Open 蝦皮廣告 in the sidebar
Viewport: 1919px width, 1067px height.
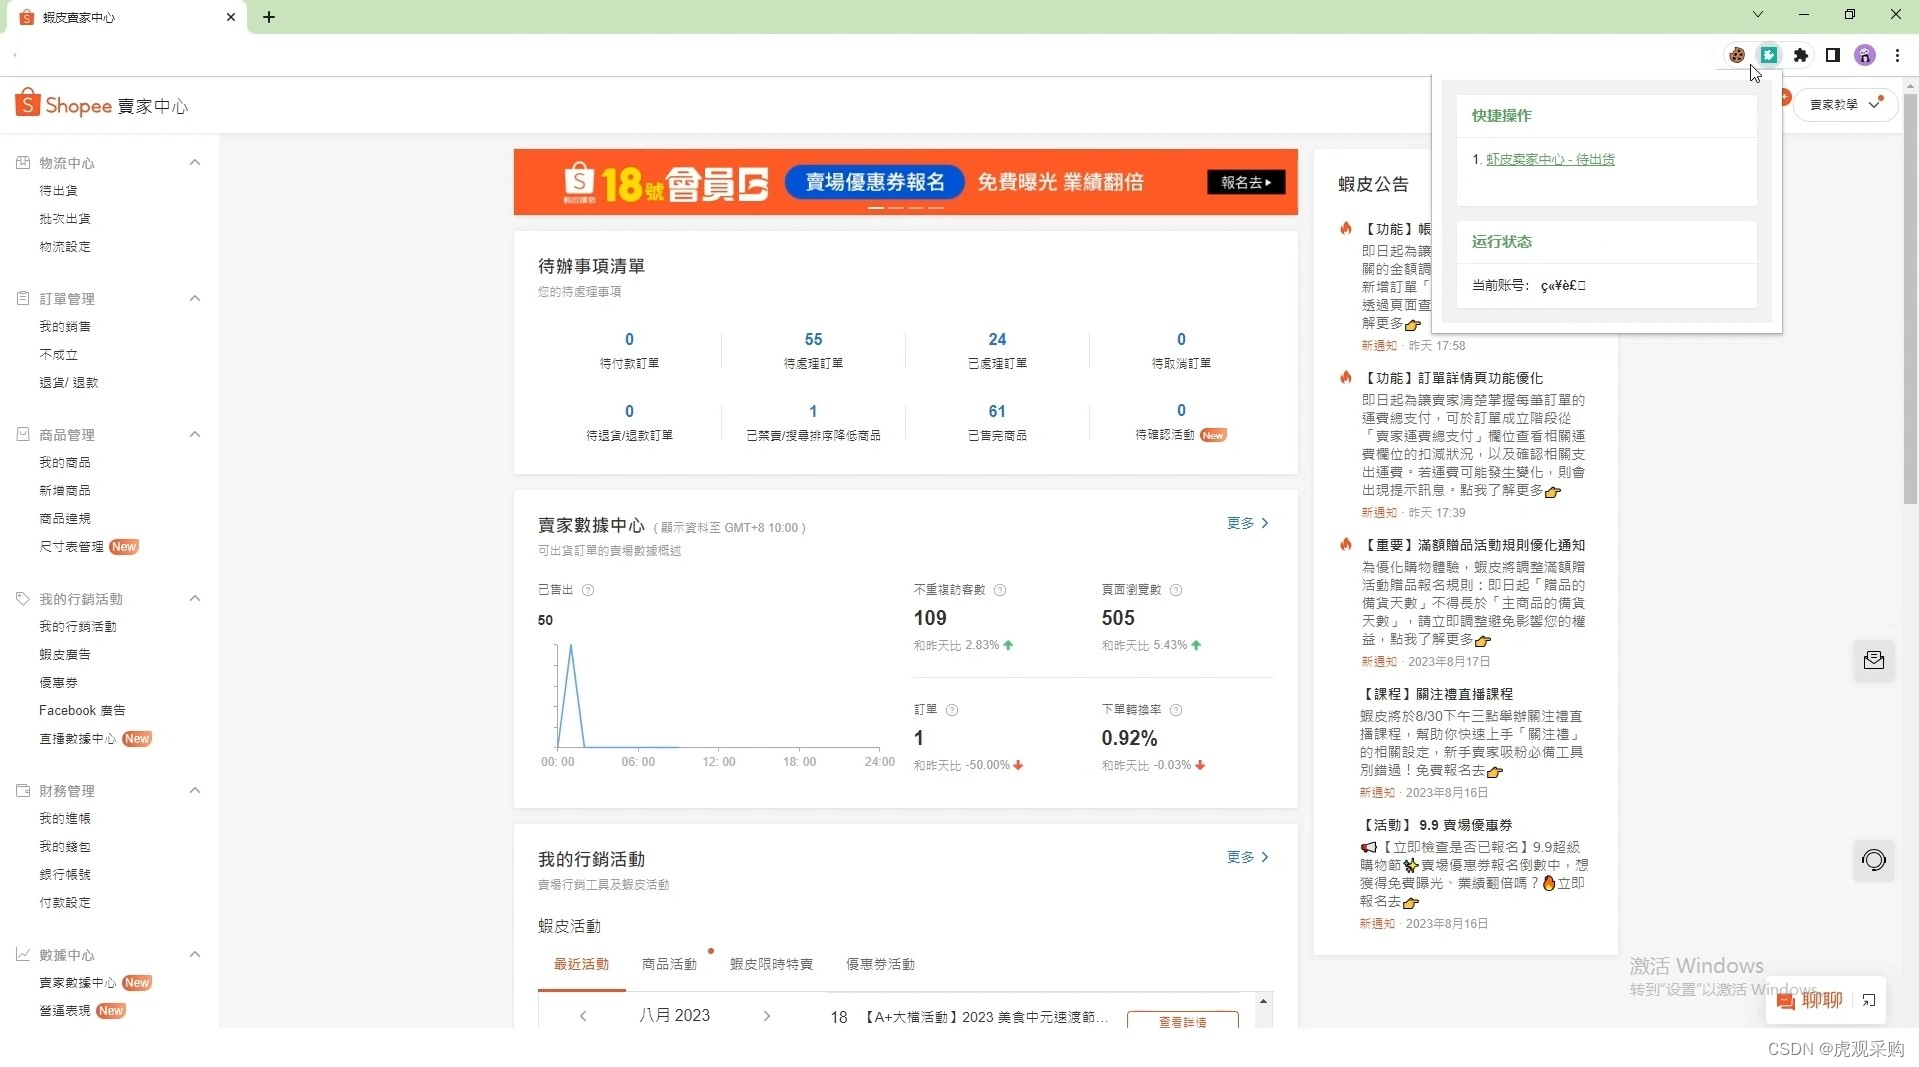coord(65,654)
